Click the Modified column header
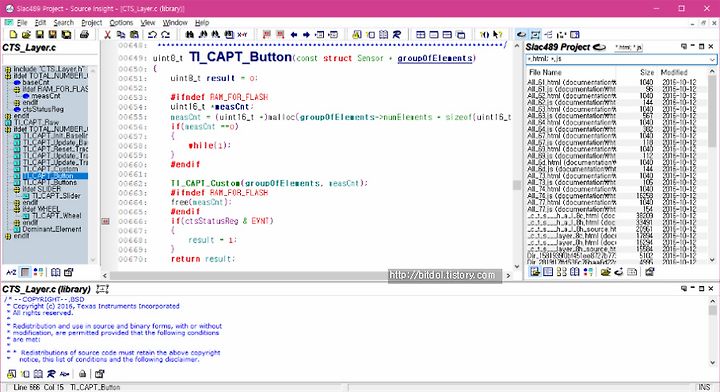Viewport: 720px width, 392px height. point(674,73)
